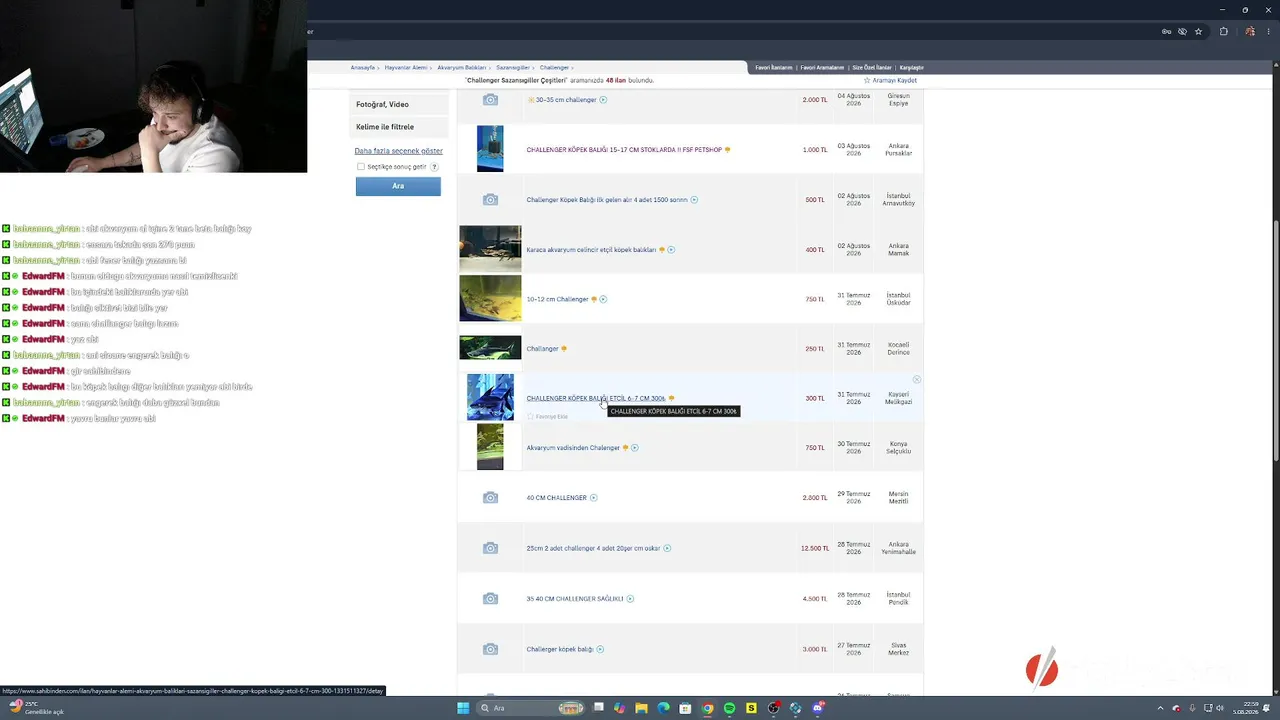Image resolution: width=1280 pixels, height=720 pixels.
Task: Open Karşılaştır menu item
Action: tap(911, 68)
